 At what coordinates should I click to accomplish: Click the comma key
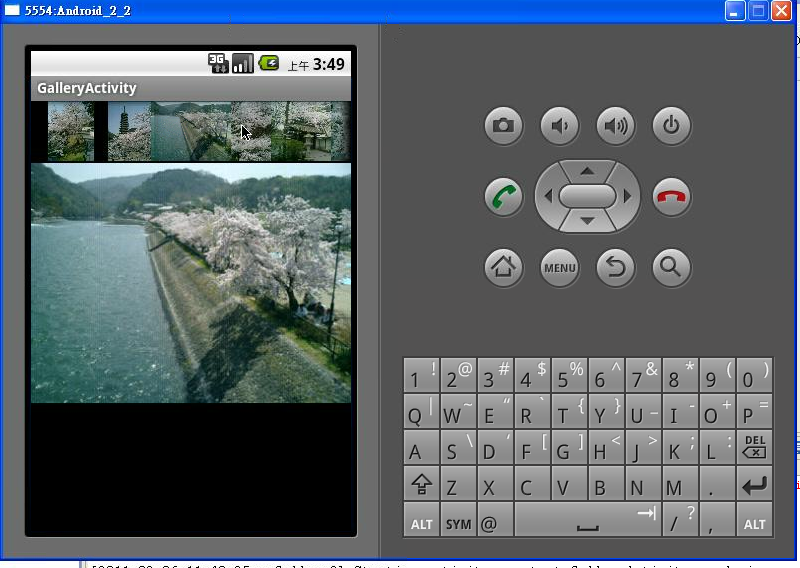(x=717, y=520)
